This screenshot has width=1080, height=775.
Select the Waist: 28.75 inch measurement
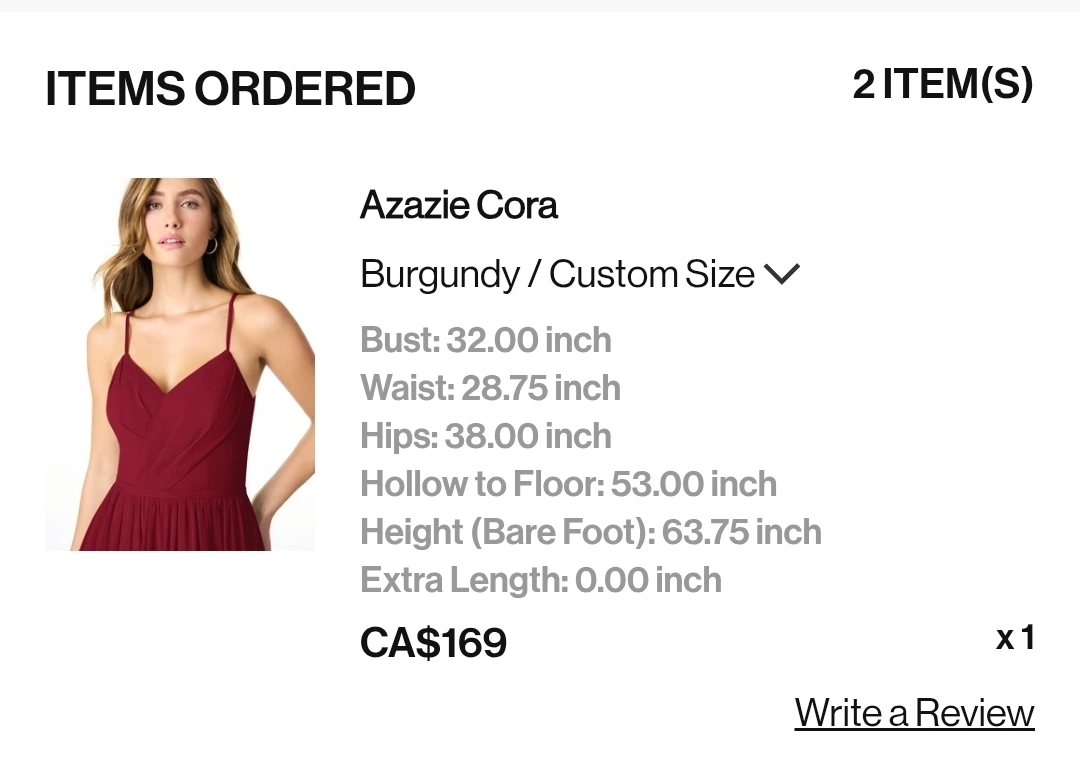click(490, 388)
